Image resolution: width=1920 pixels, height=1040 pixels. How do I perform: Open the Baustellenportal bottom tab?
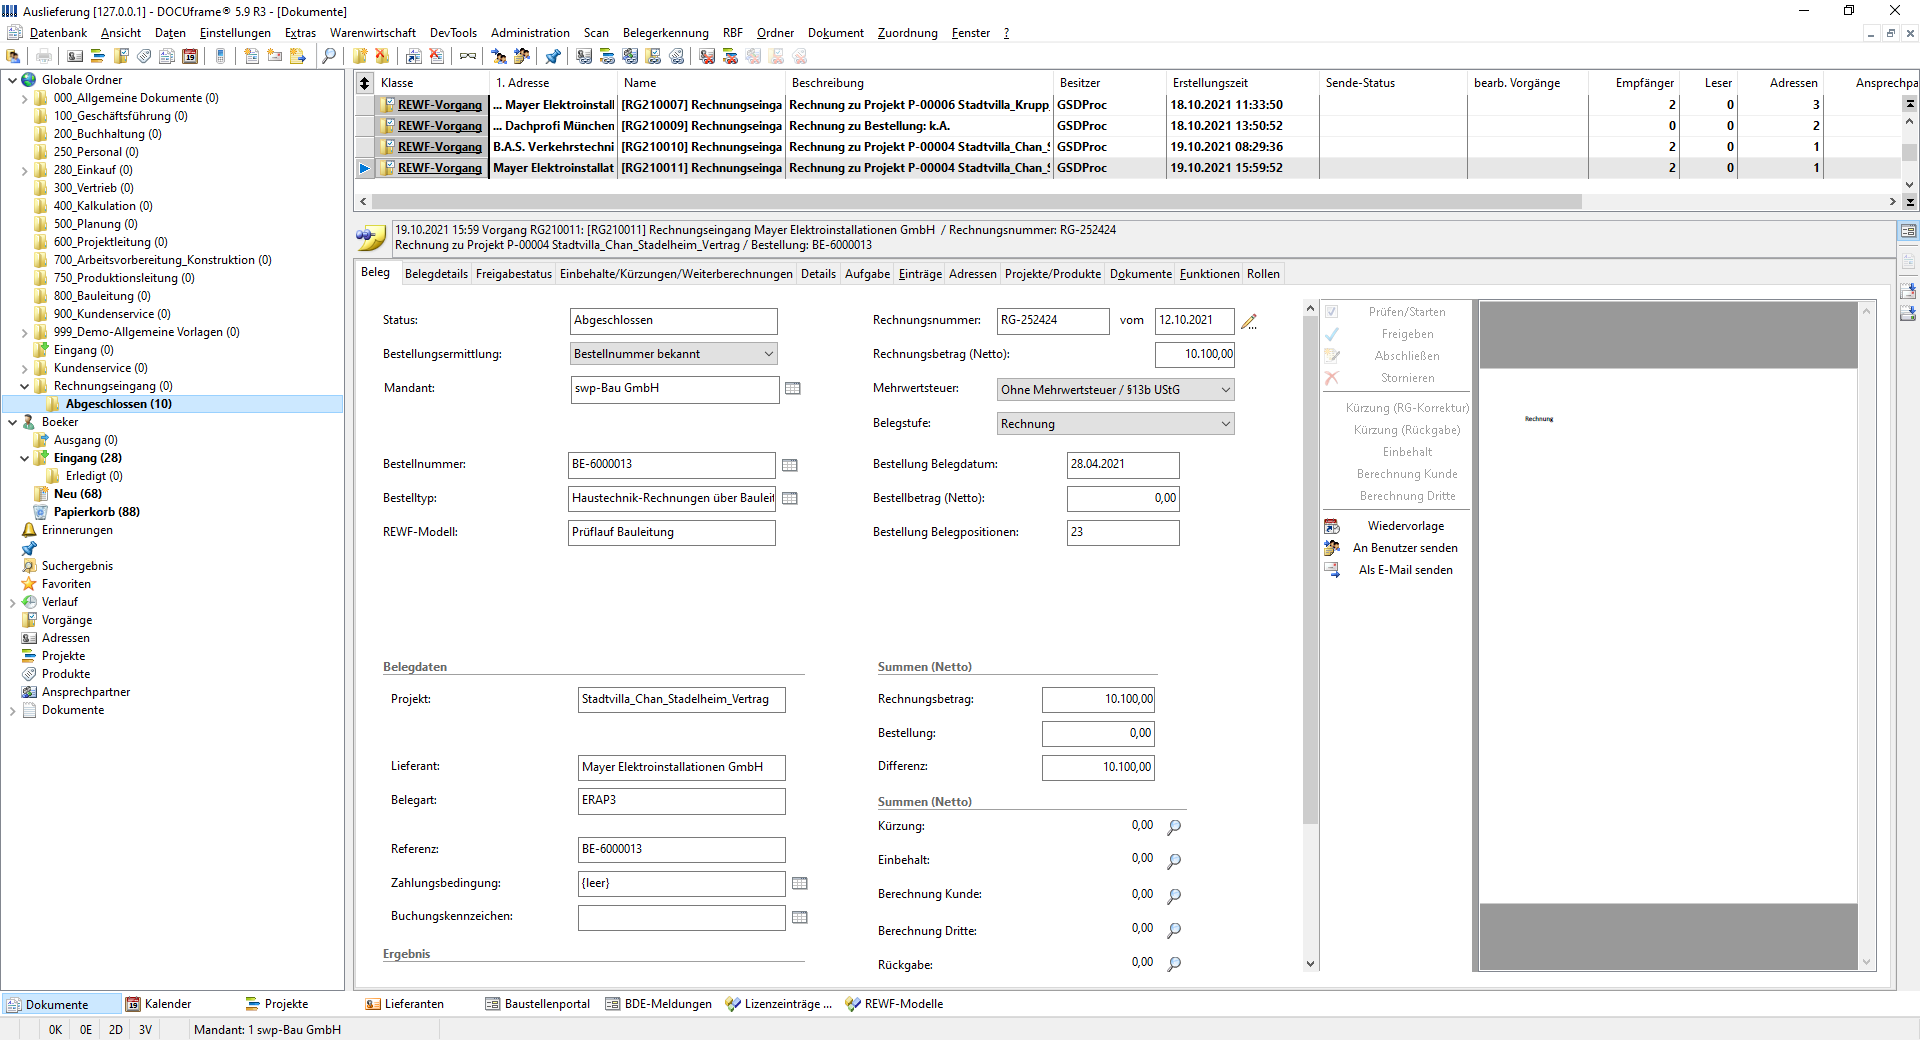[x=538, y=1004]
